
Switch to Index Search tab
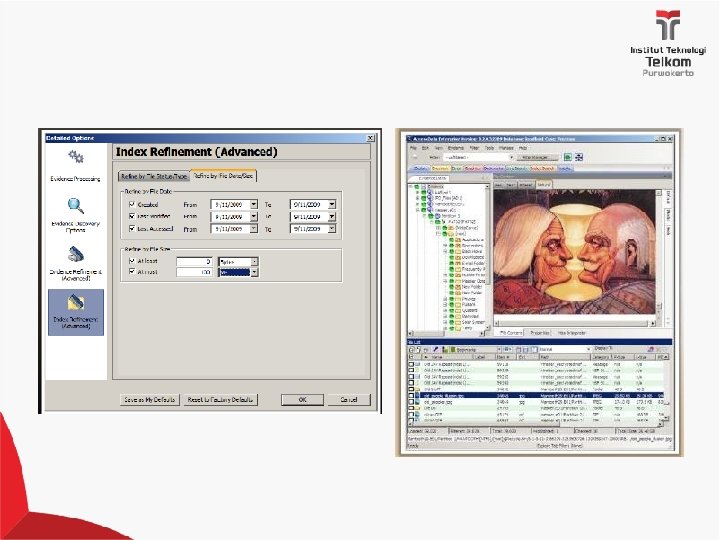click(x=543, y=169)
